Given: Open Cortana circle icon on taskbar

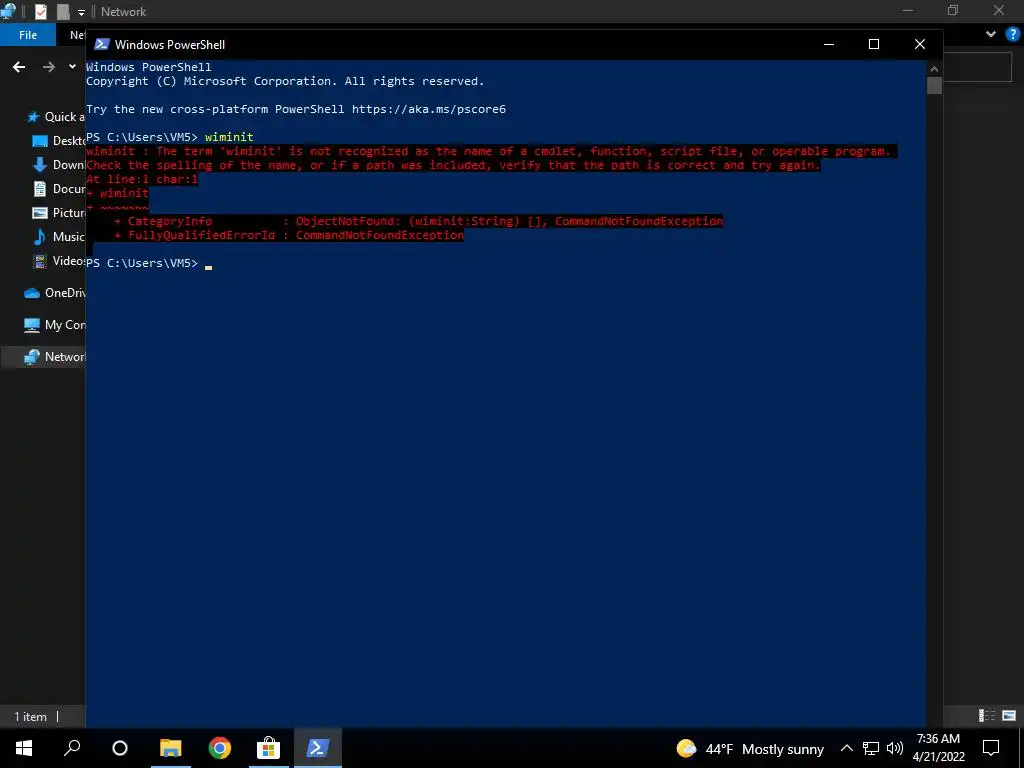Looking at the screenshot, I should click(120, 748).
